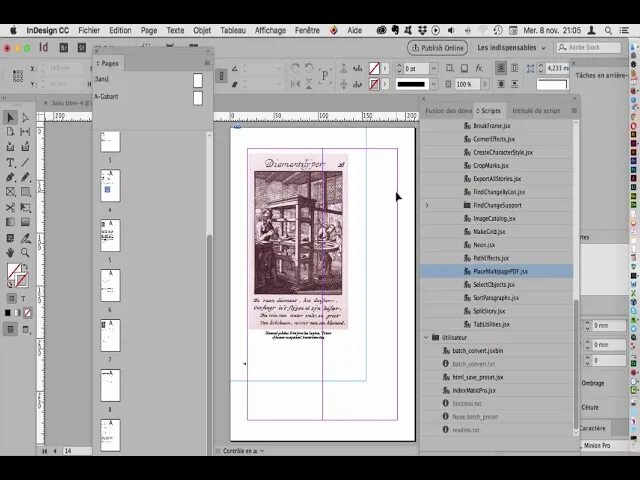Select the Pencil tool
This screenshot has width=640, height=480.
point(25,177)
